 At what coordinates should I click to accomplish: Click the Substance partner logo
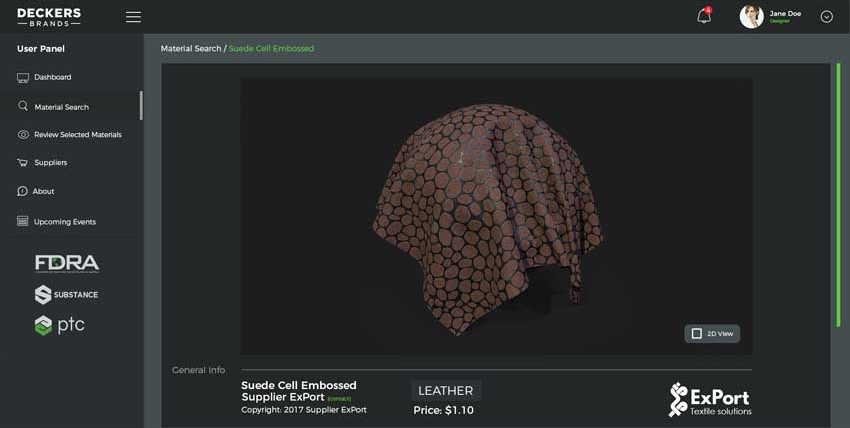(67, 294)
